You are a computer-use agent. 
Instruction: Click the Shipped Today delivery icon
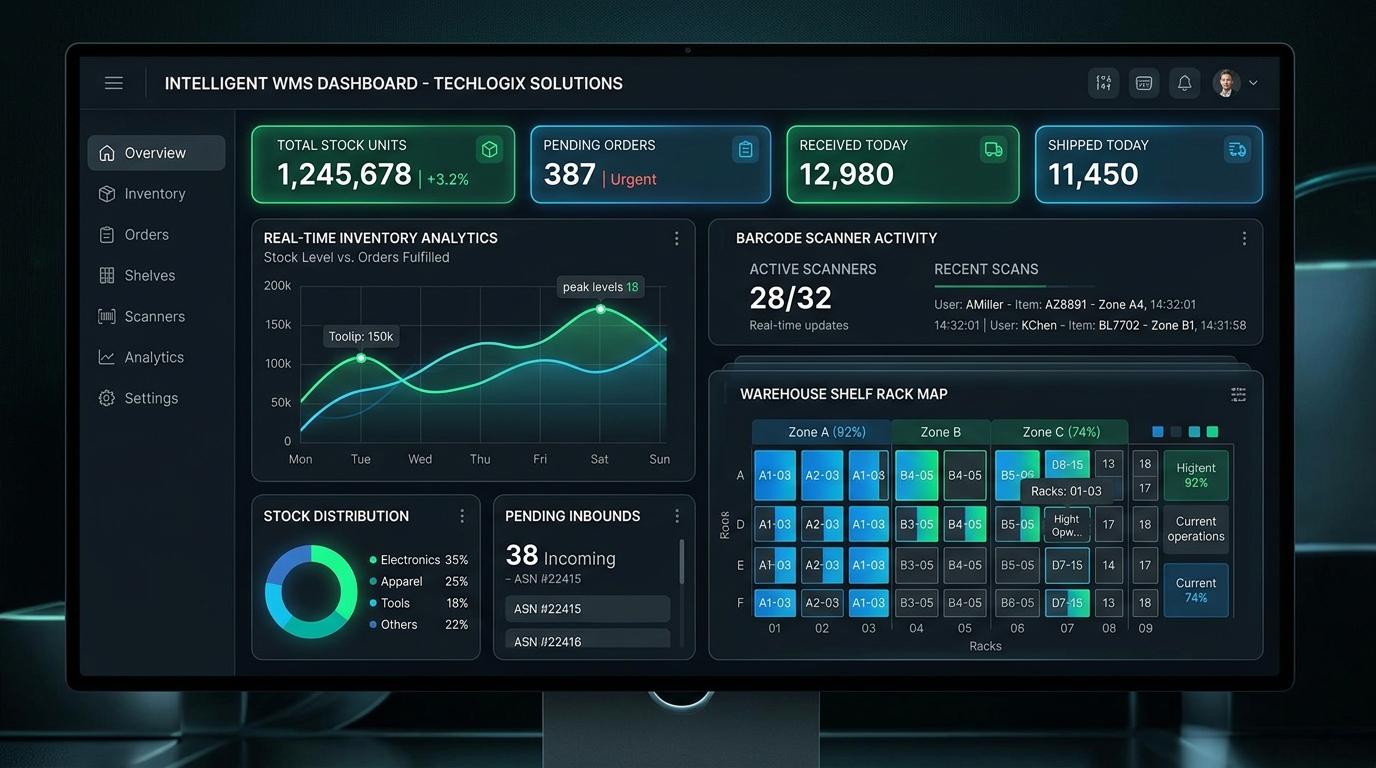tap(1237, 150)
